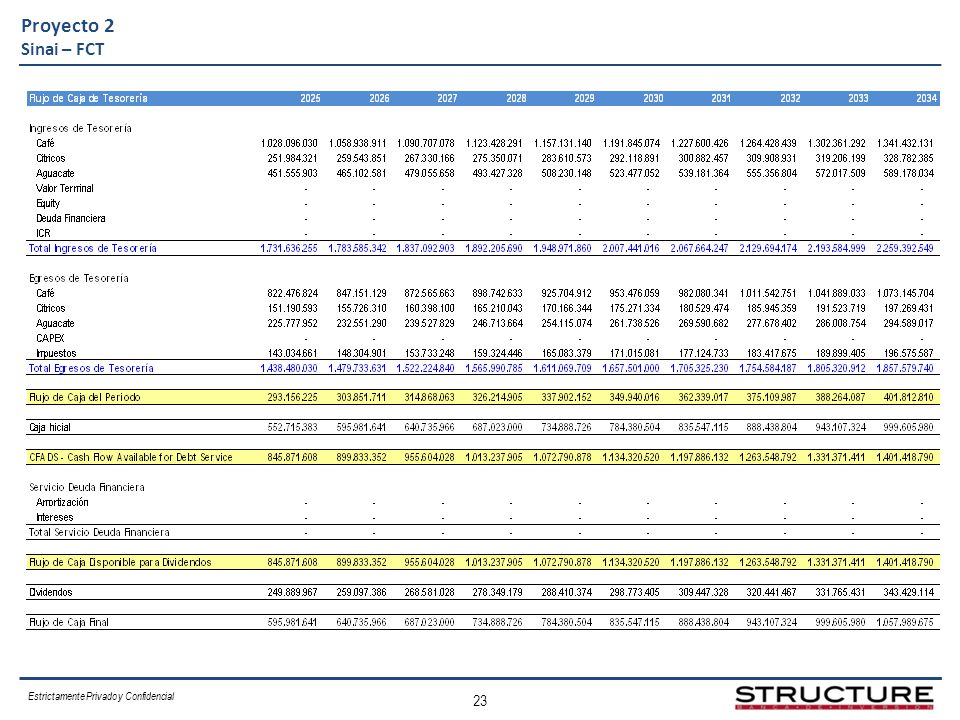This screenshot has width=960, height=720.
Task: Click the 'Dividendos' row label
Action: point(51,592)
